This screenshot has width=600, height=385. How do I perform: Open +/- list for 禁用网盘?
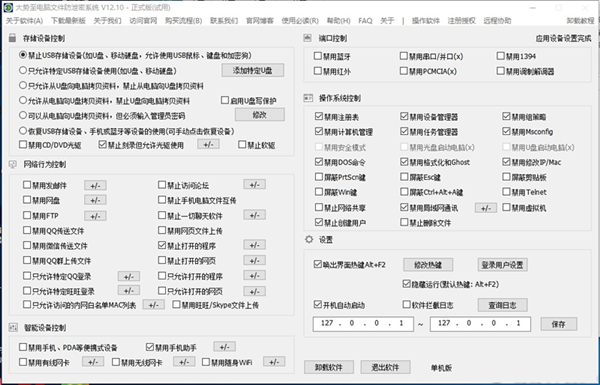95,201
